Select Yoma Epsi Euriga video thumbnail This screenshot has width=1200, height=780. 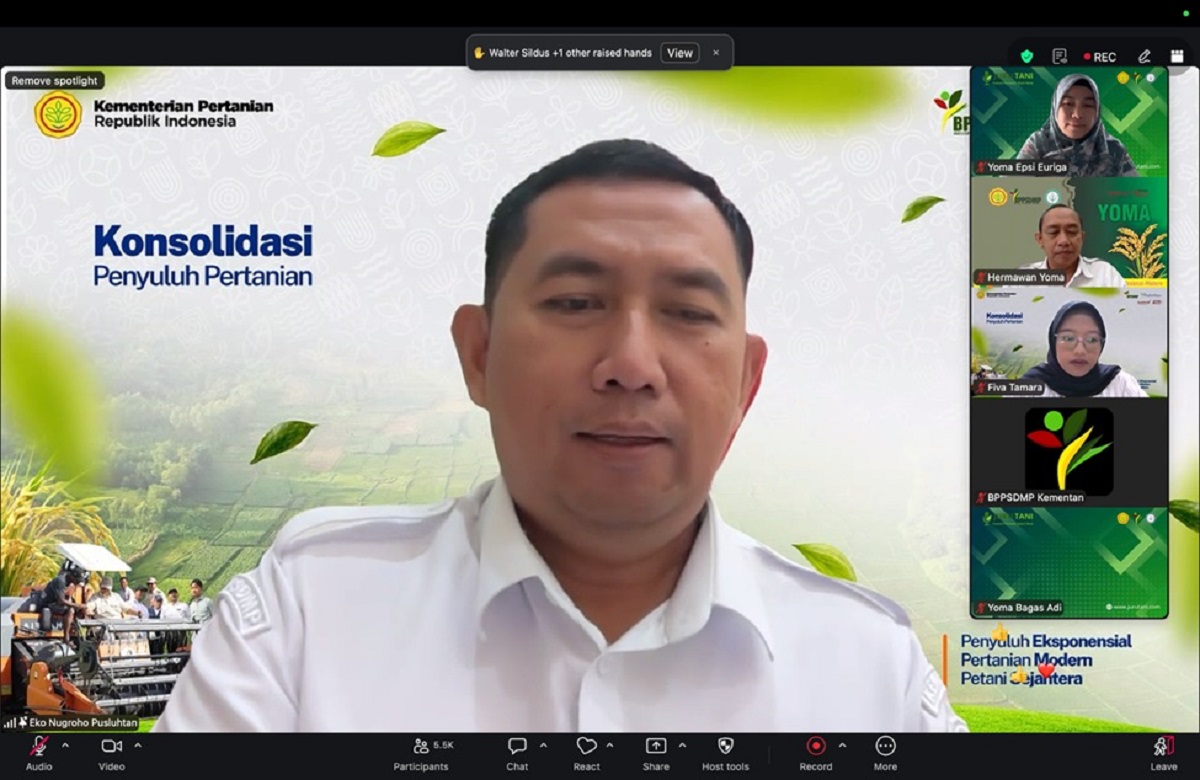point(1069,121)
